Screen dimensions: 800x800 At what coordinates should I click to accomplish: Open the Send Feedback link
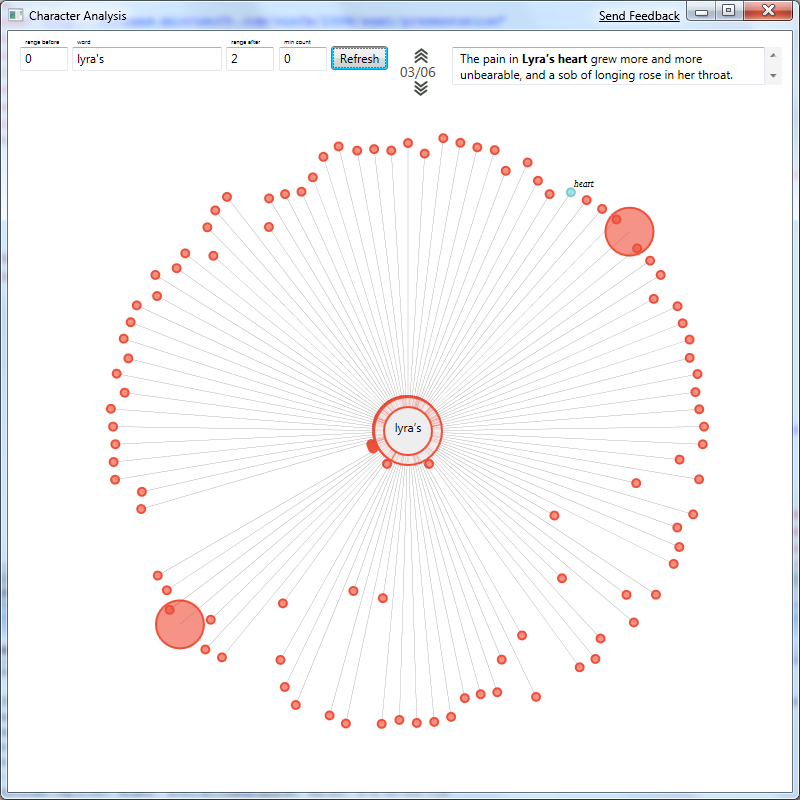click(639, 16)
